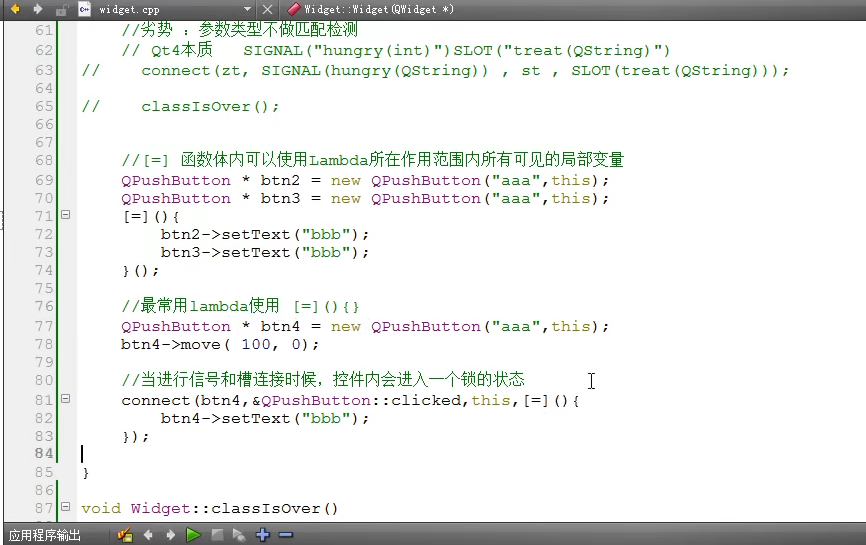Click the //最常用lambda使用 comment

tap(240, 305)
